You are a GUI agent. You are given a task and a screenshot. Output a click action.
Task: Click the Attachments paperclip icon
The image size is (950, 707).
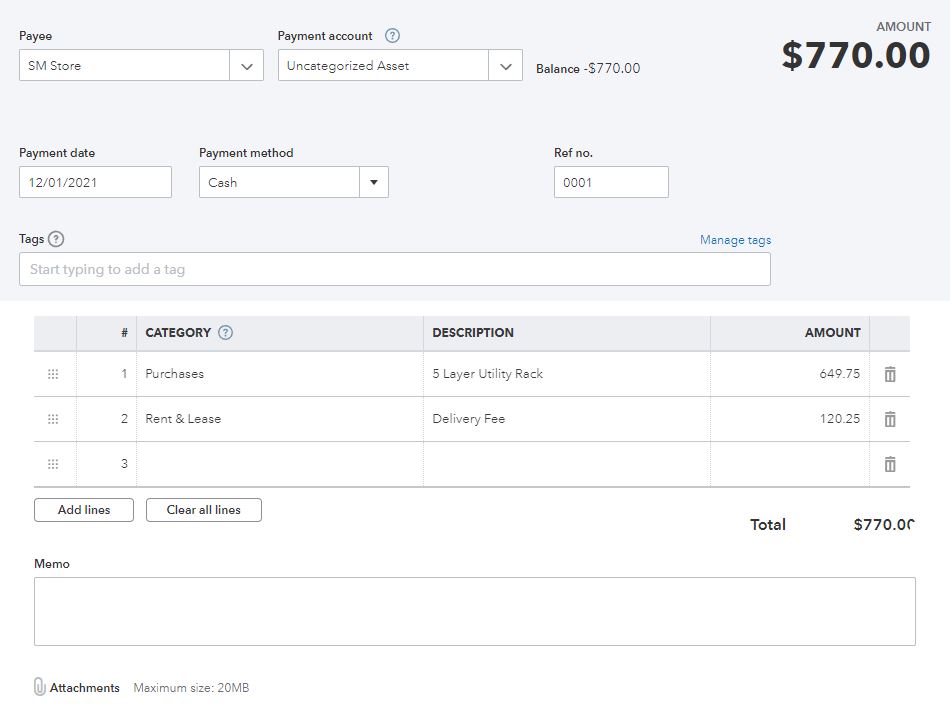click(40, 687)
